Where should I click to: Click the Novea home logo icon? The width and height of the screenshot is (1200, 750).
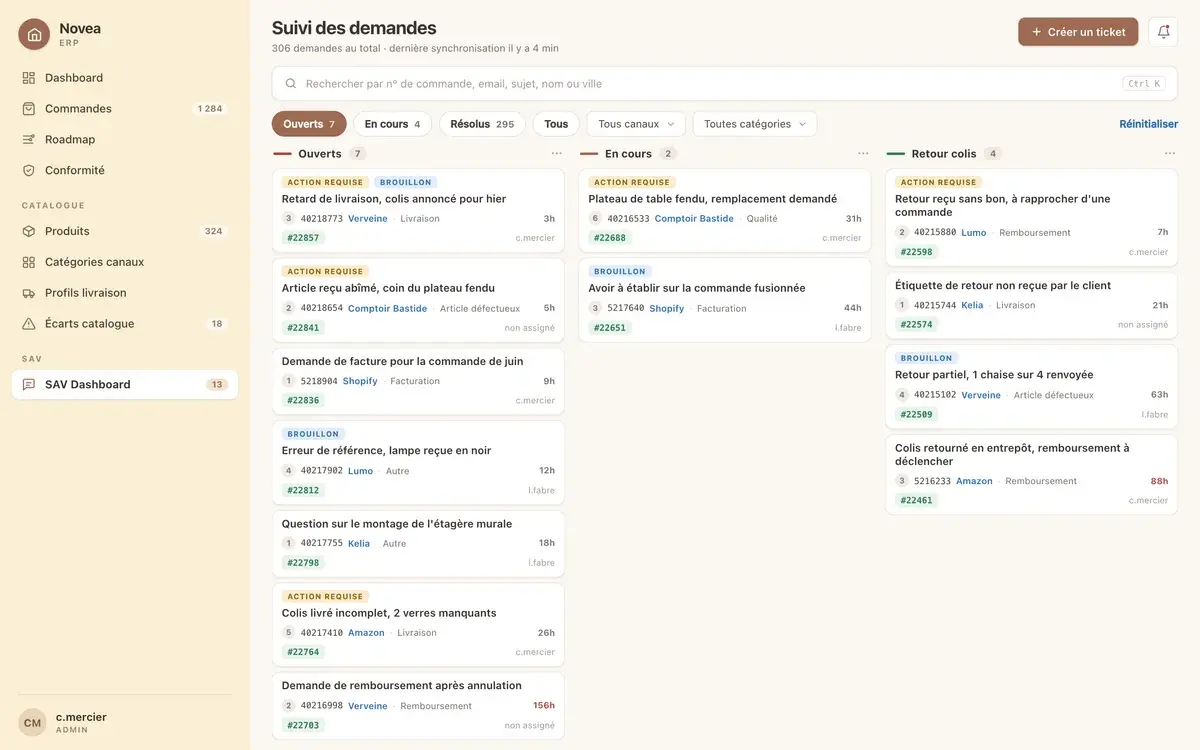click(34, 34)
